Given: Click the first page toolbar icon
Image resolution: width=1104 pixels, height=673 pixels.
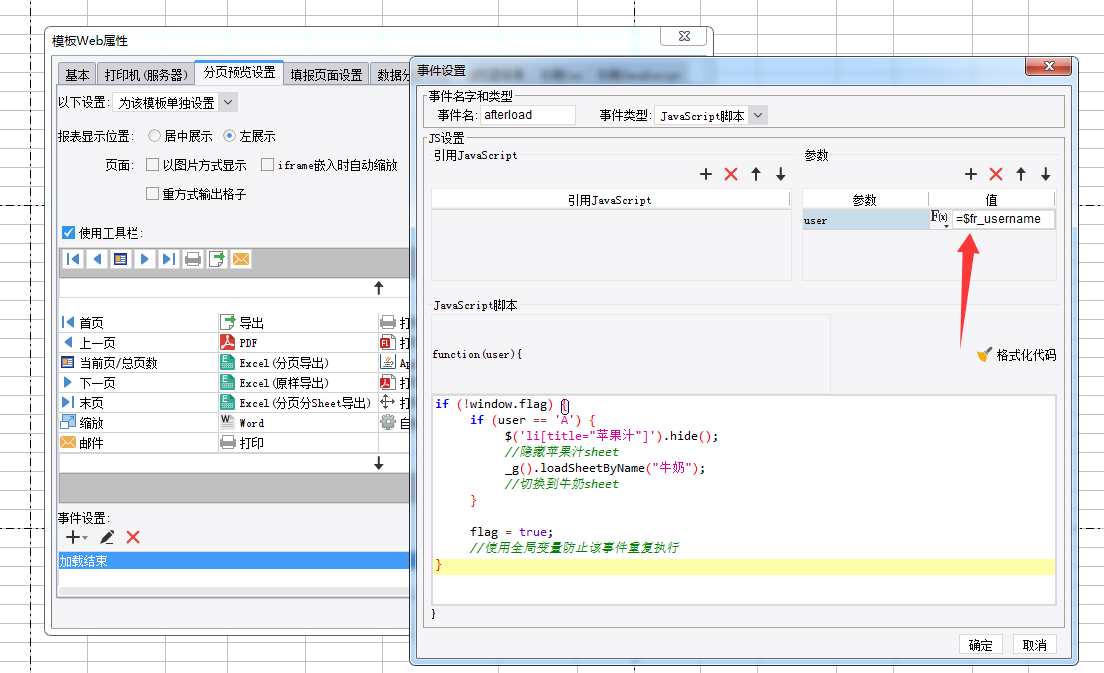Looking at the screenshot, I should tap(73, 259).
